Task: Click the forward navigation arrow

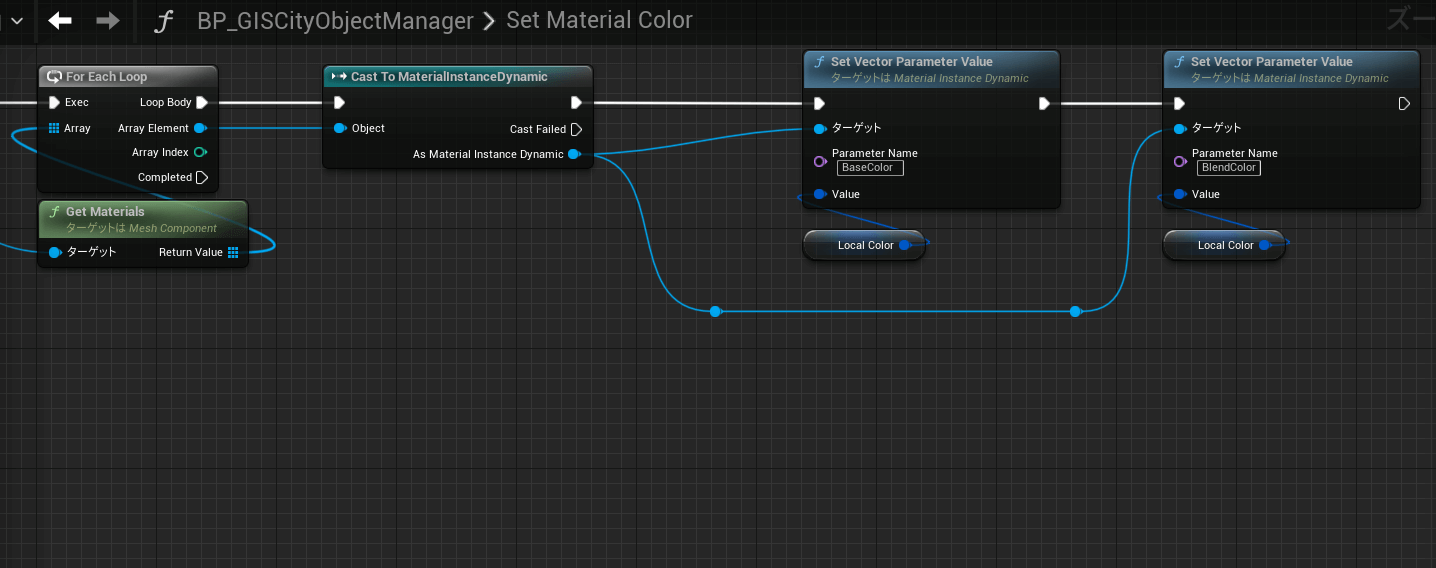Action: click(108, 21)
